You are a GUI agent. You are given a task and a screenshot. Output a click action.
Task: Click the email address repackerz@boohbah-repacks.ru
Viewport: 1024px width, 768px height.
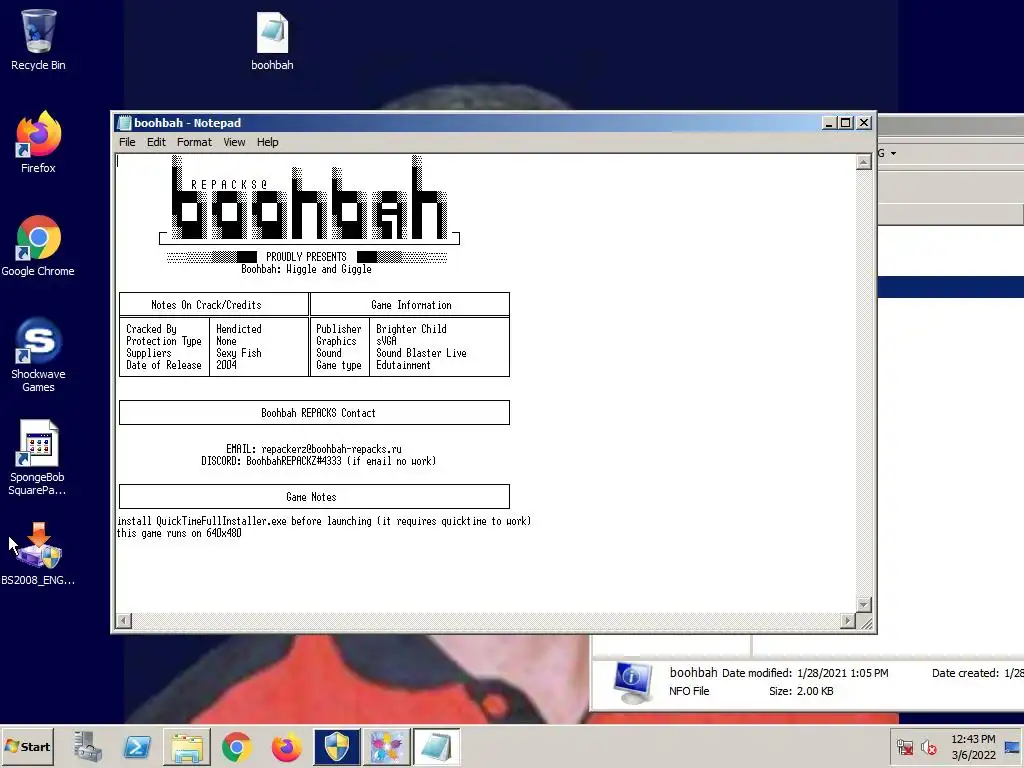(332, 449)
